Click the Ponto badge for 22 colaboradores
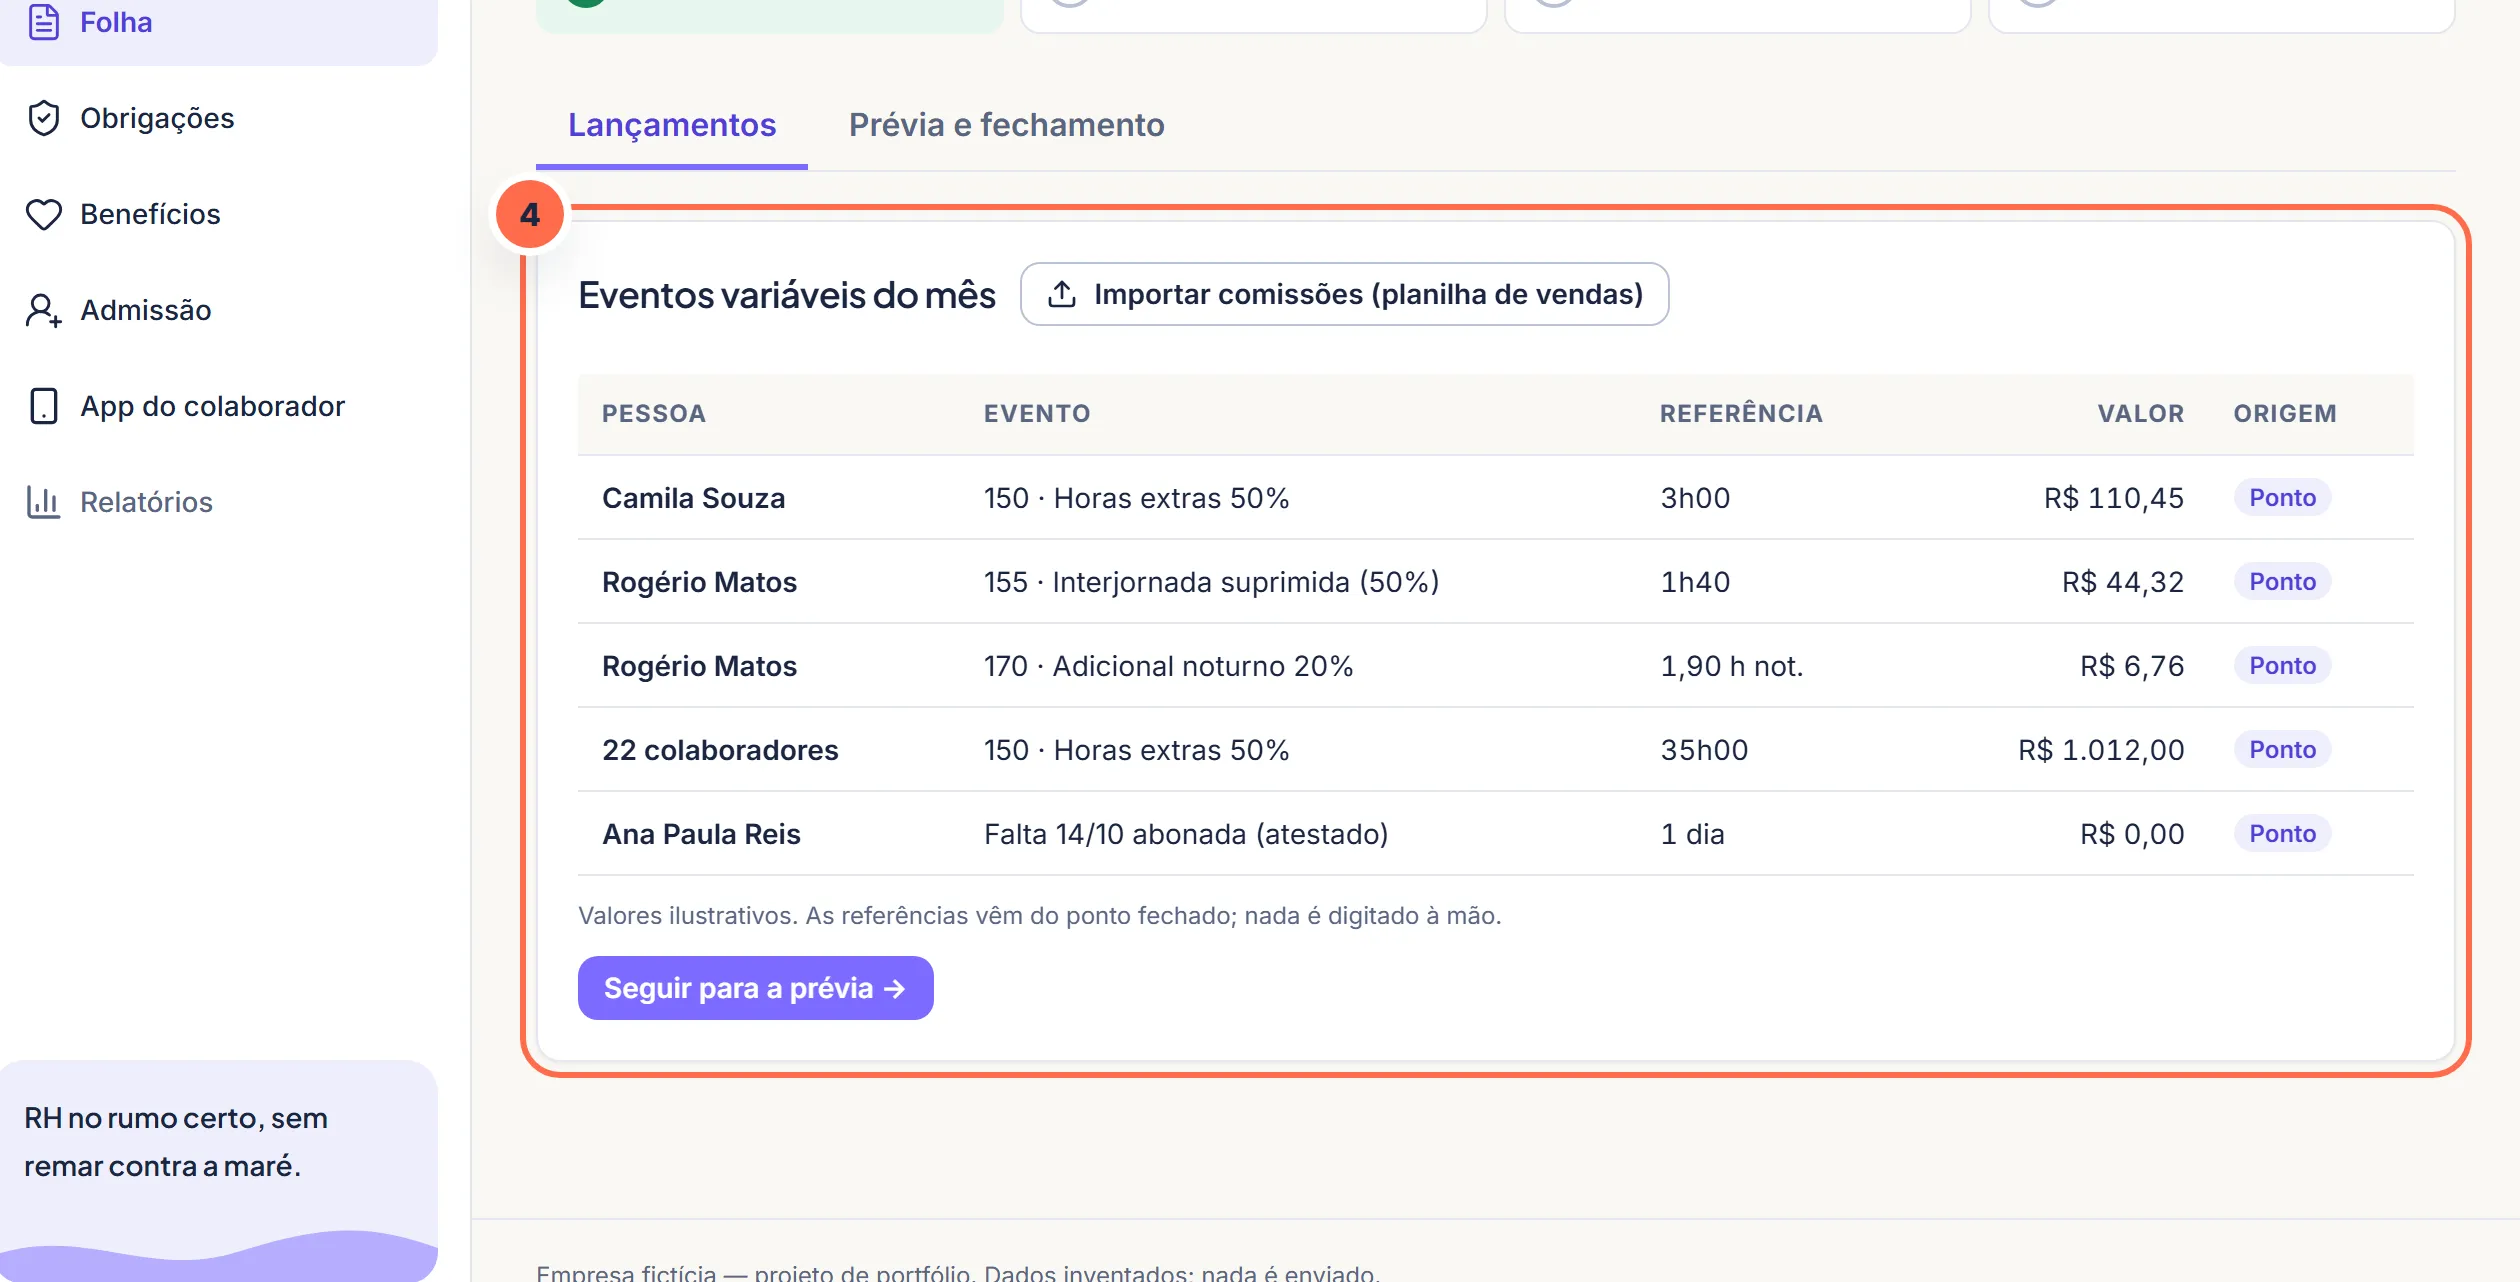 coord(2282,750)
